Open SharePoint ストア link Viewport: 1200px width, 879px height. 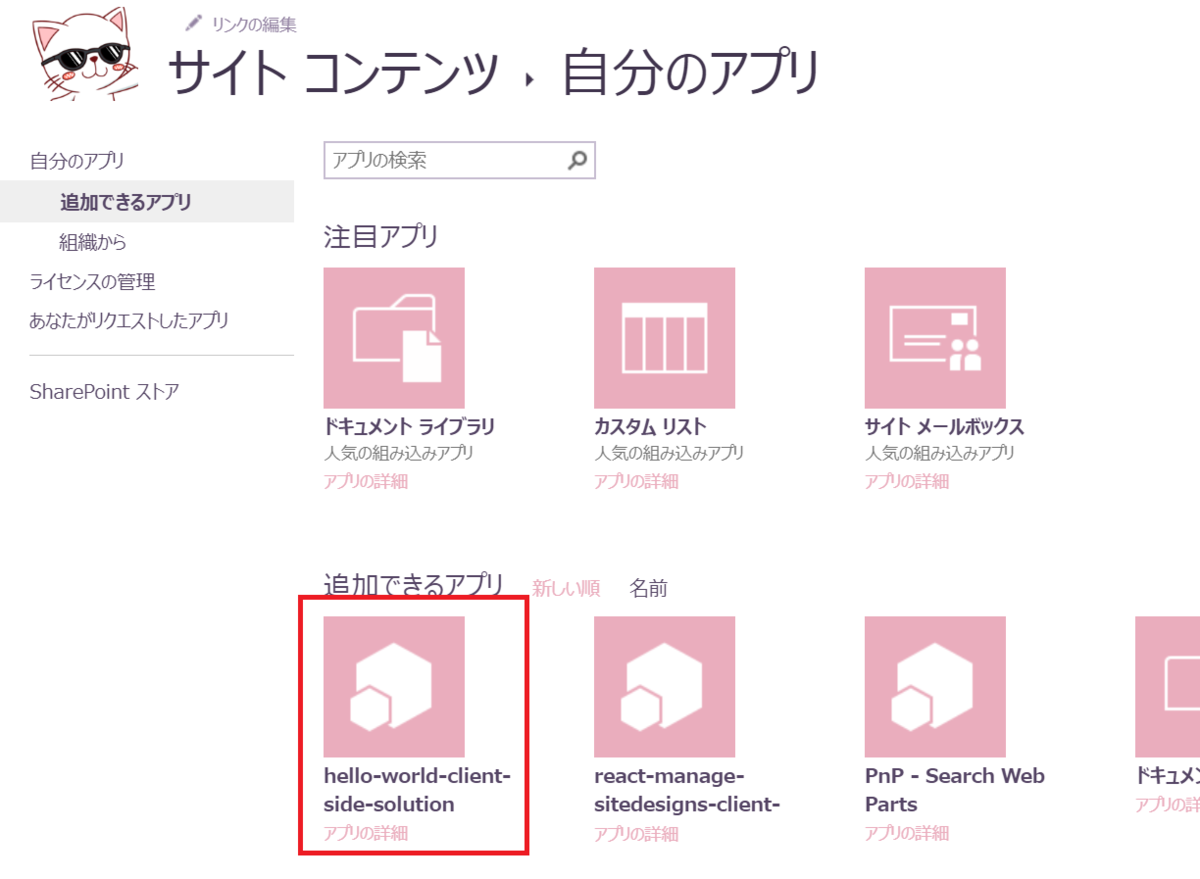point(105,391)
